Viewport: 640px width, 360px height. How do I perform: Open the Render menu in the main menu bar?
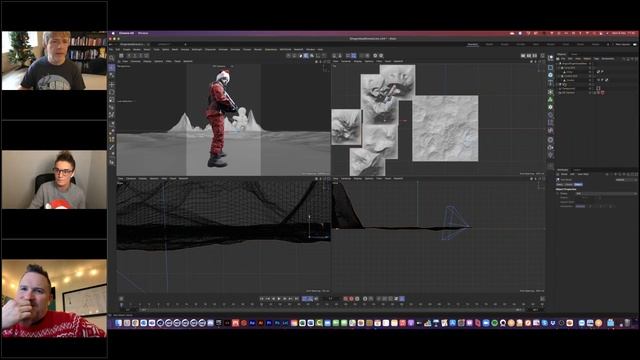coord(258,49)
